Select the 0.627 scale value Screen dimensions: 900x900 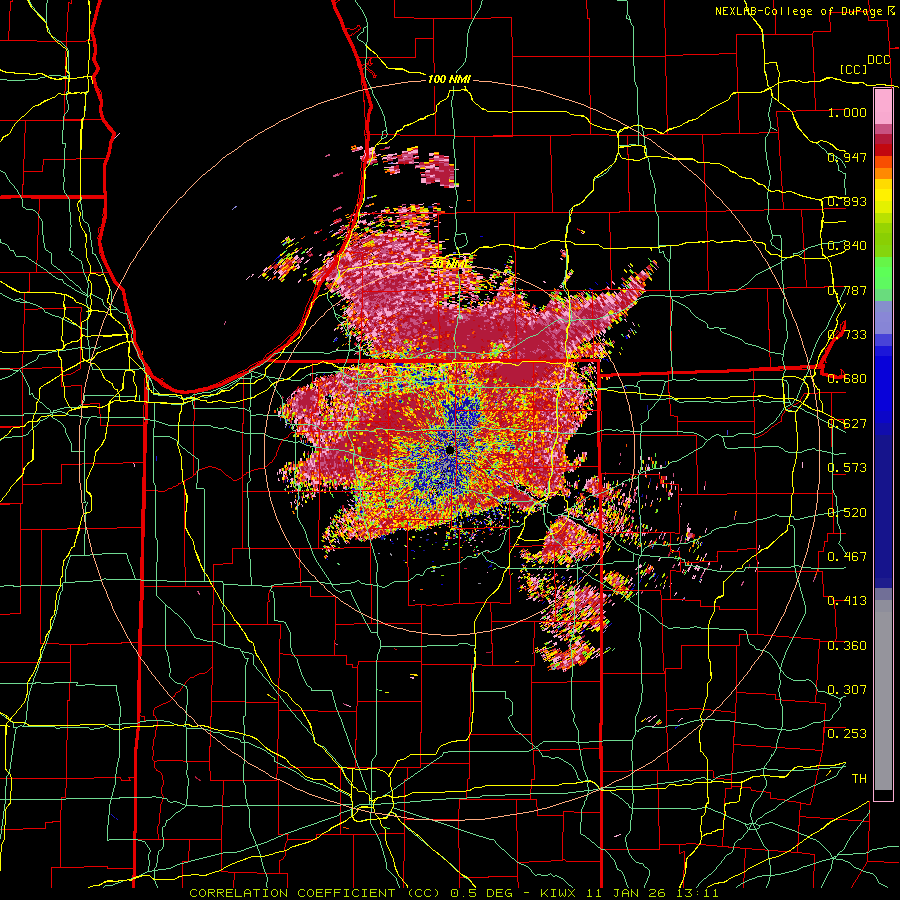(847, 424)
